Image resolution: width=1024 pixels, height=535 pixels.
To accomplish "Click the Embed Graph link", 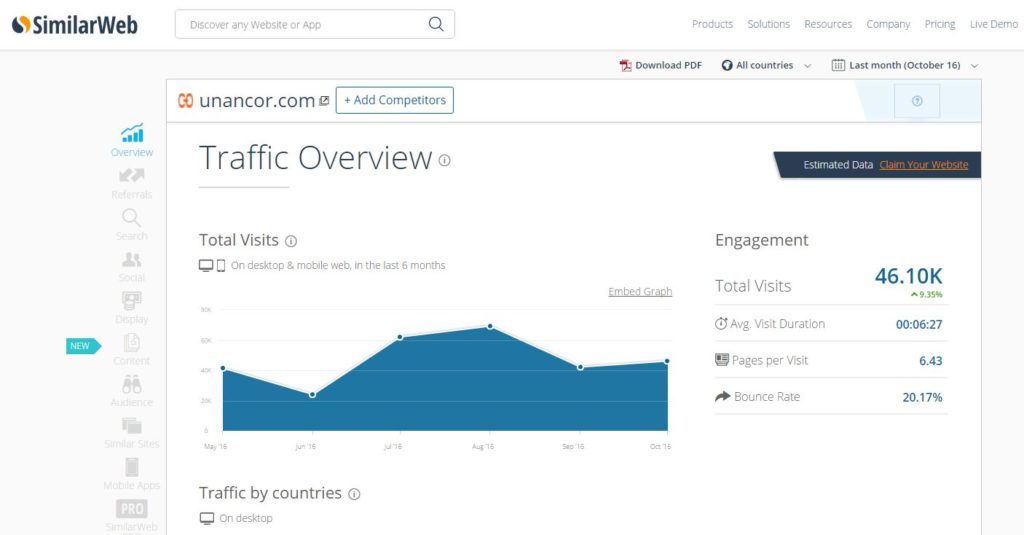I will coord(640,291).
